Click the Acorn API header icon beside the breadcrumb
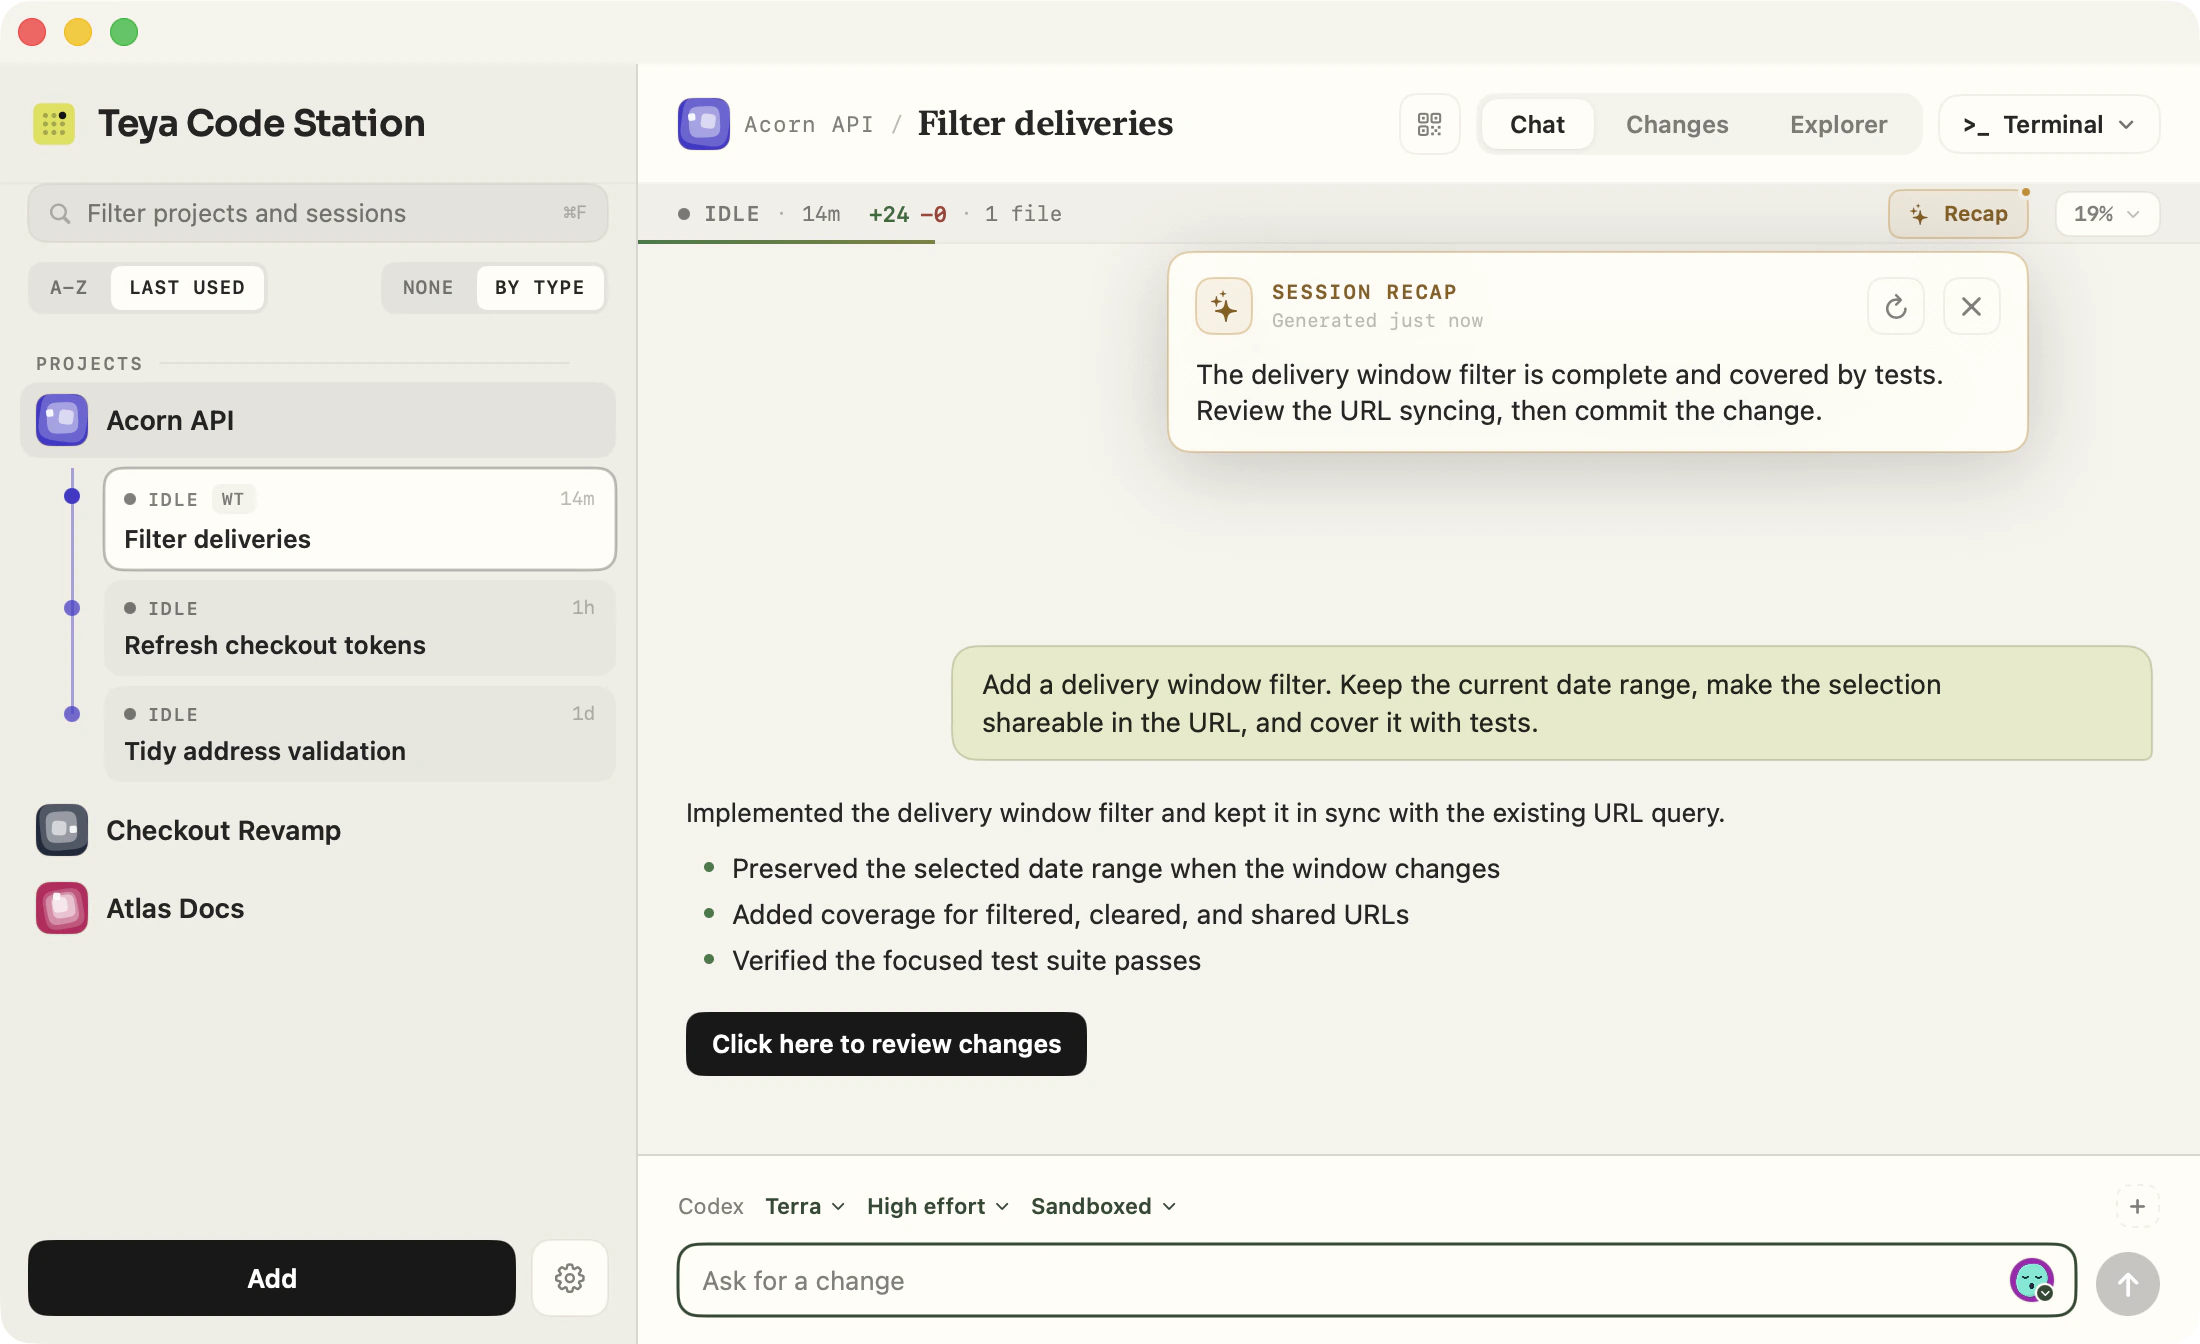2200x1344 pixels. pyautogui.click(x=704, y=124)
